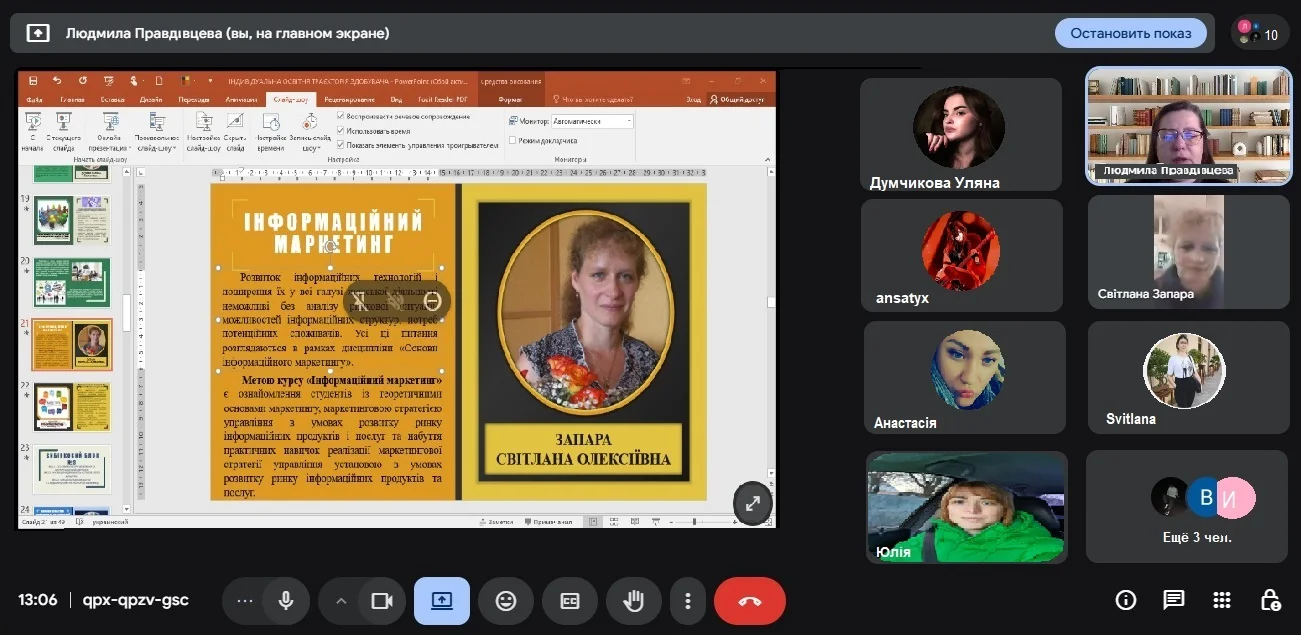Mute the microphone in the call bar
The height and width of the screenshot is (635, 1301).
pyautogui.click(x=286, y=601)
